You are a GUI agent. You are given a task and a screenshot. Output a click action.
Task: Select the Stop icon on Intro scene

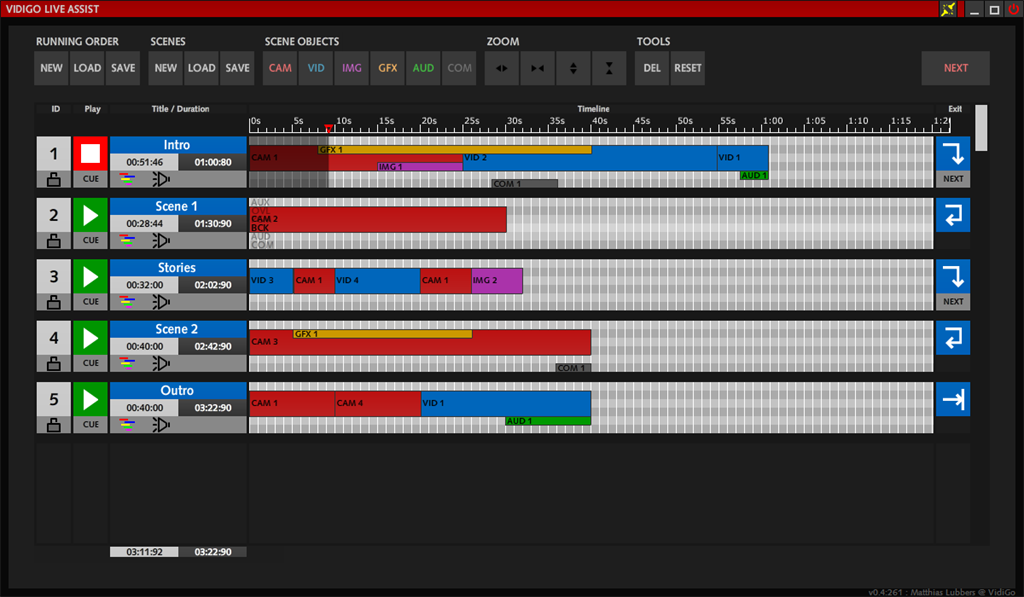tap(90, 153)
